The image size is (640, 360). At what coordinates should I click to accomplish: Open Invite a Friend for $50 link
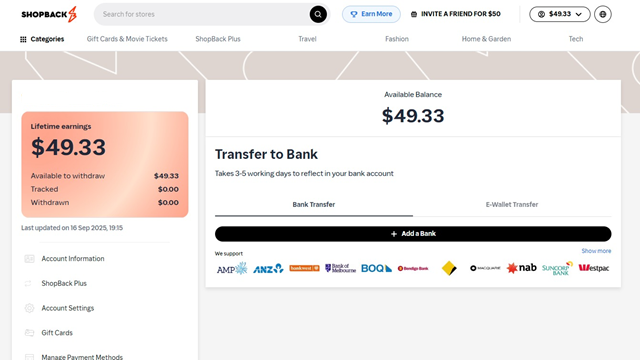tap(456, 14)
